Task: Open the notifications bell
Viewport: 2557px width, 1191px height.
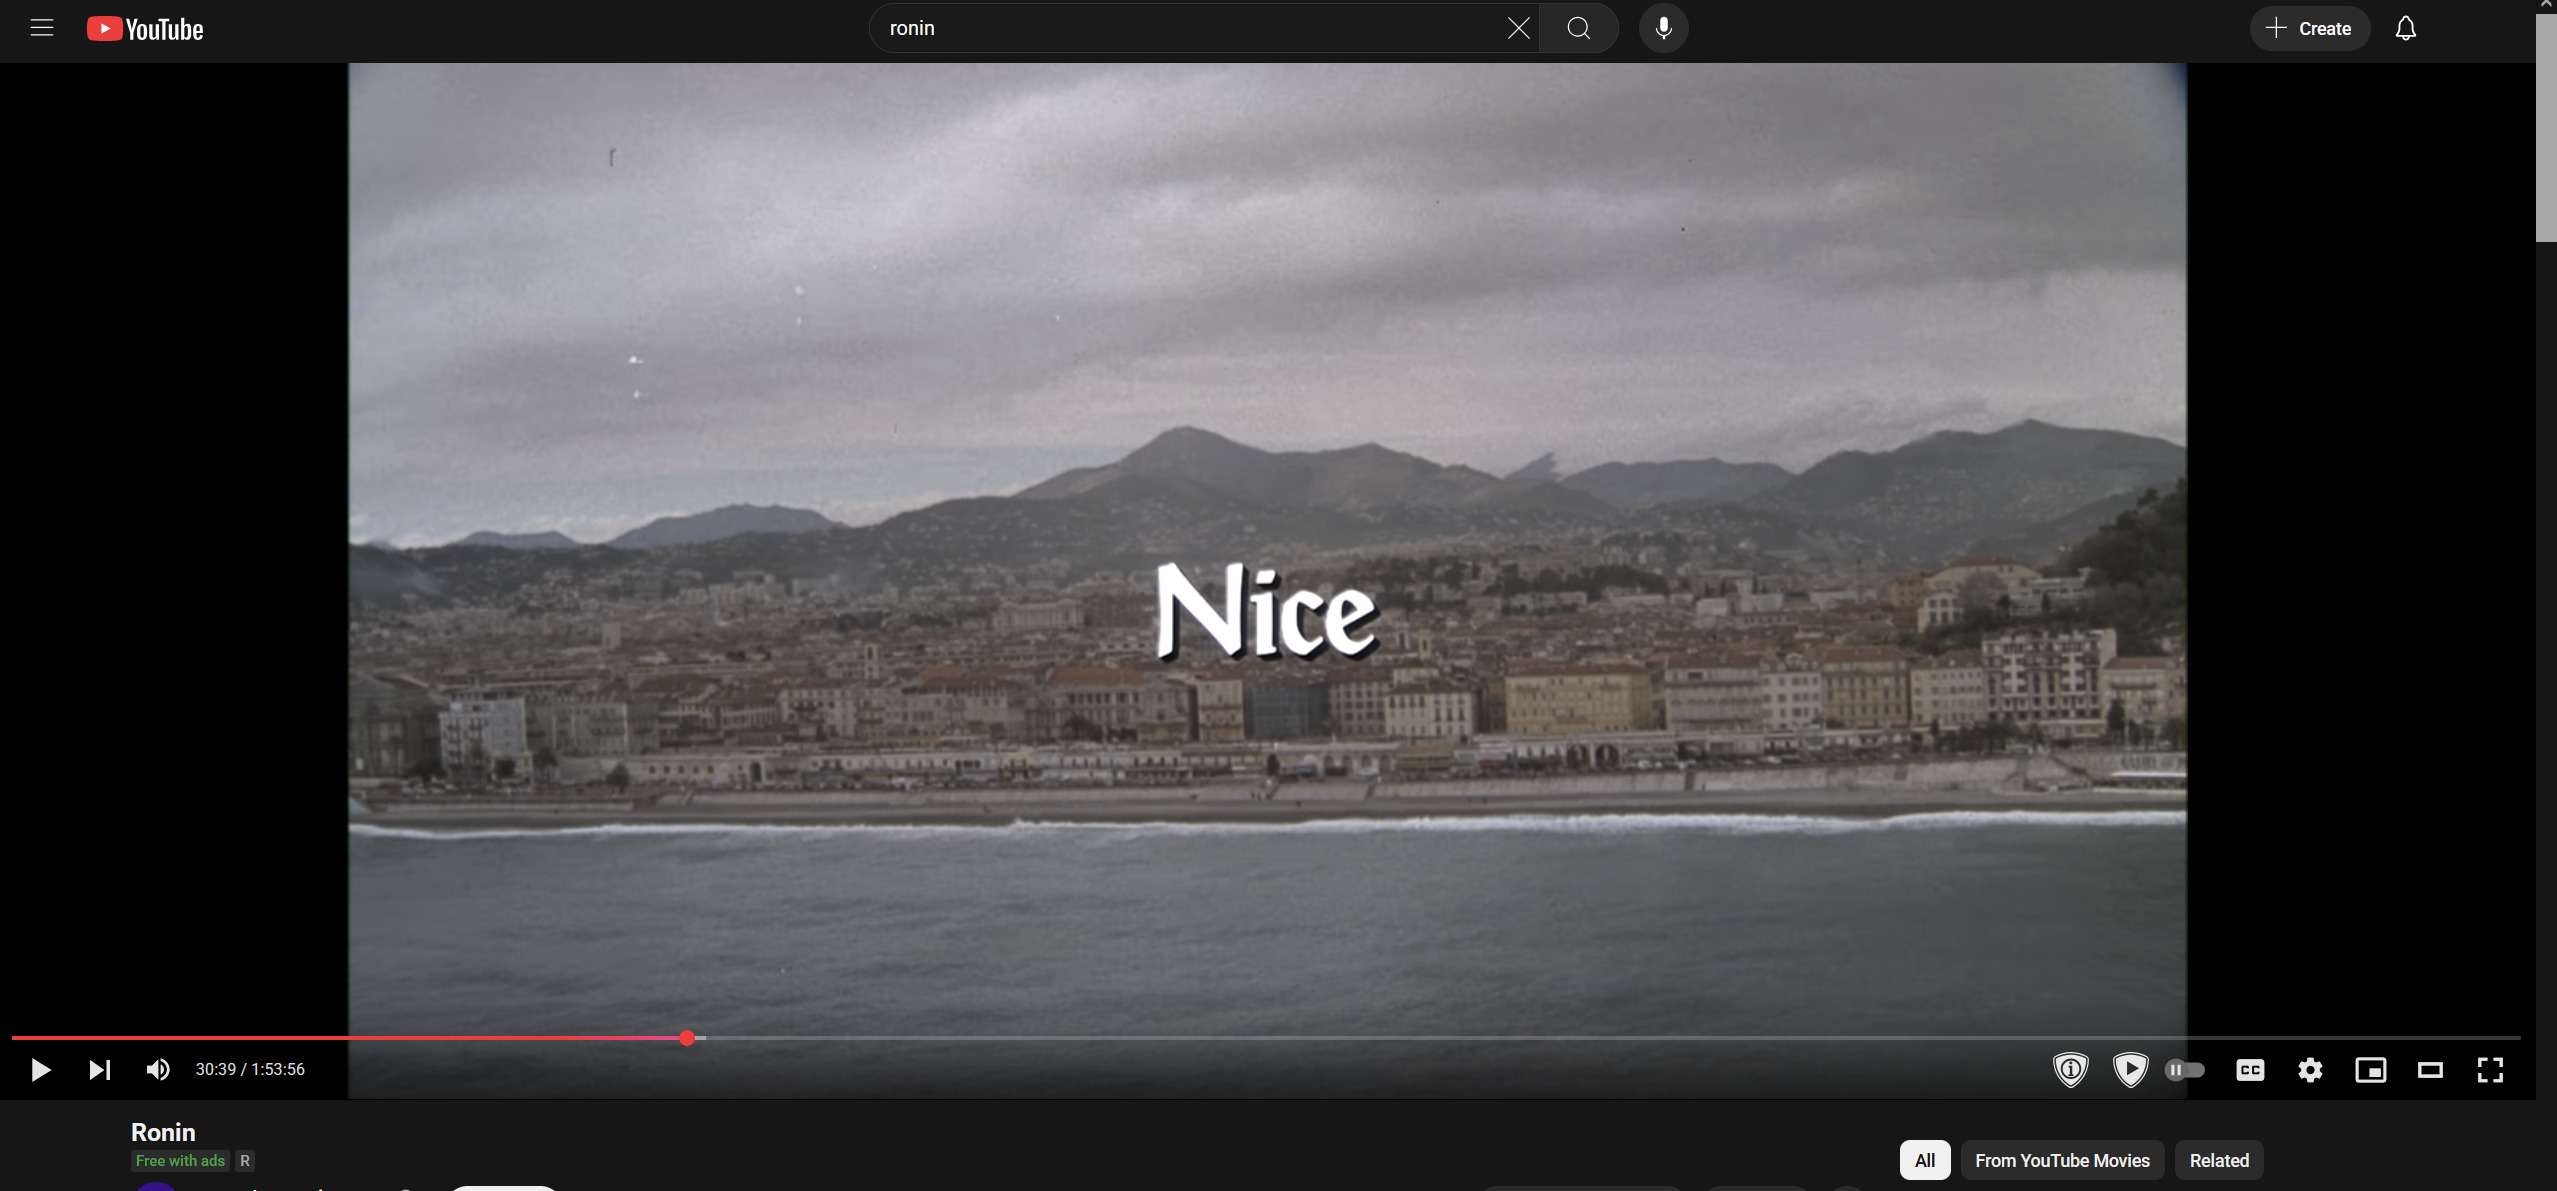Action: pyautogui.click(x=2406, y=28)
